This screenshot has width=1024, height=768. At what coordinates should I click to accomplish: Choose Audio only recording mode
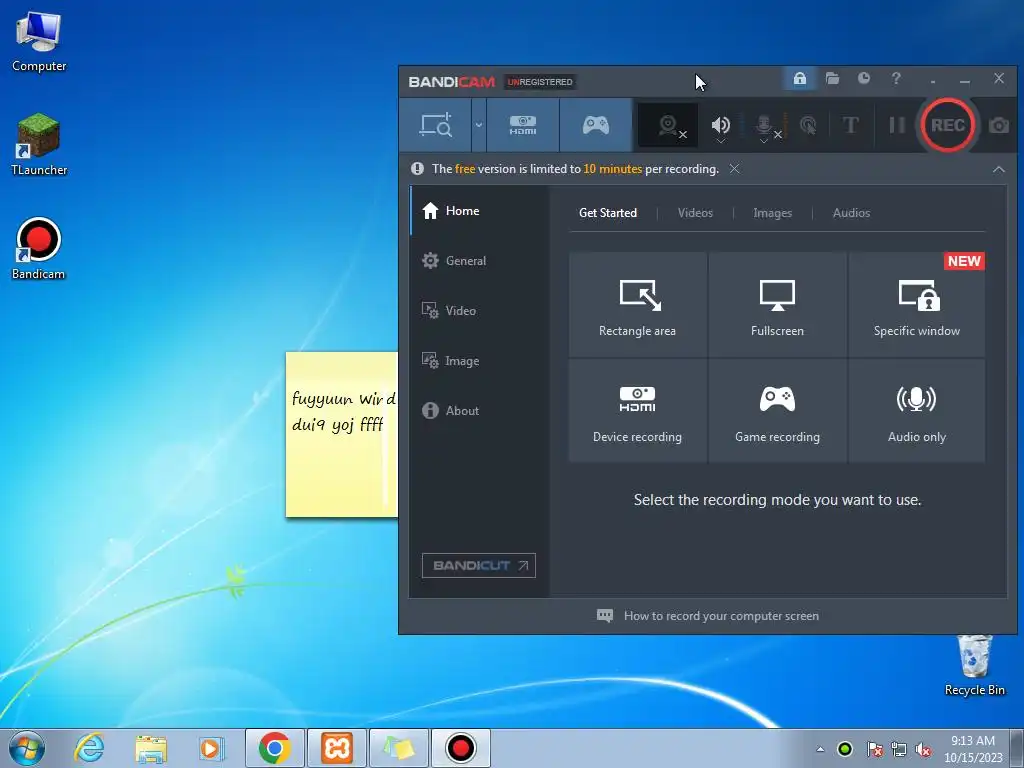(917, 411)
